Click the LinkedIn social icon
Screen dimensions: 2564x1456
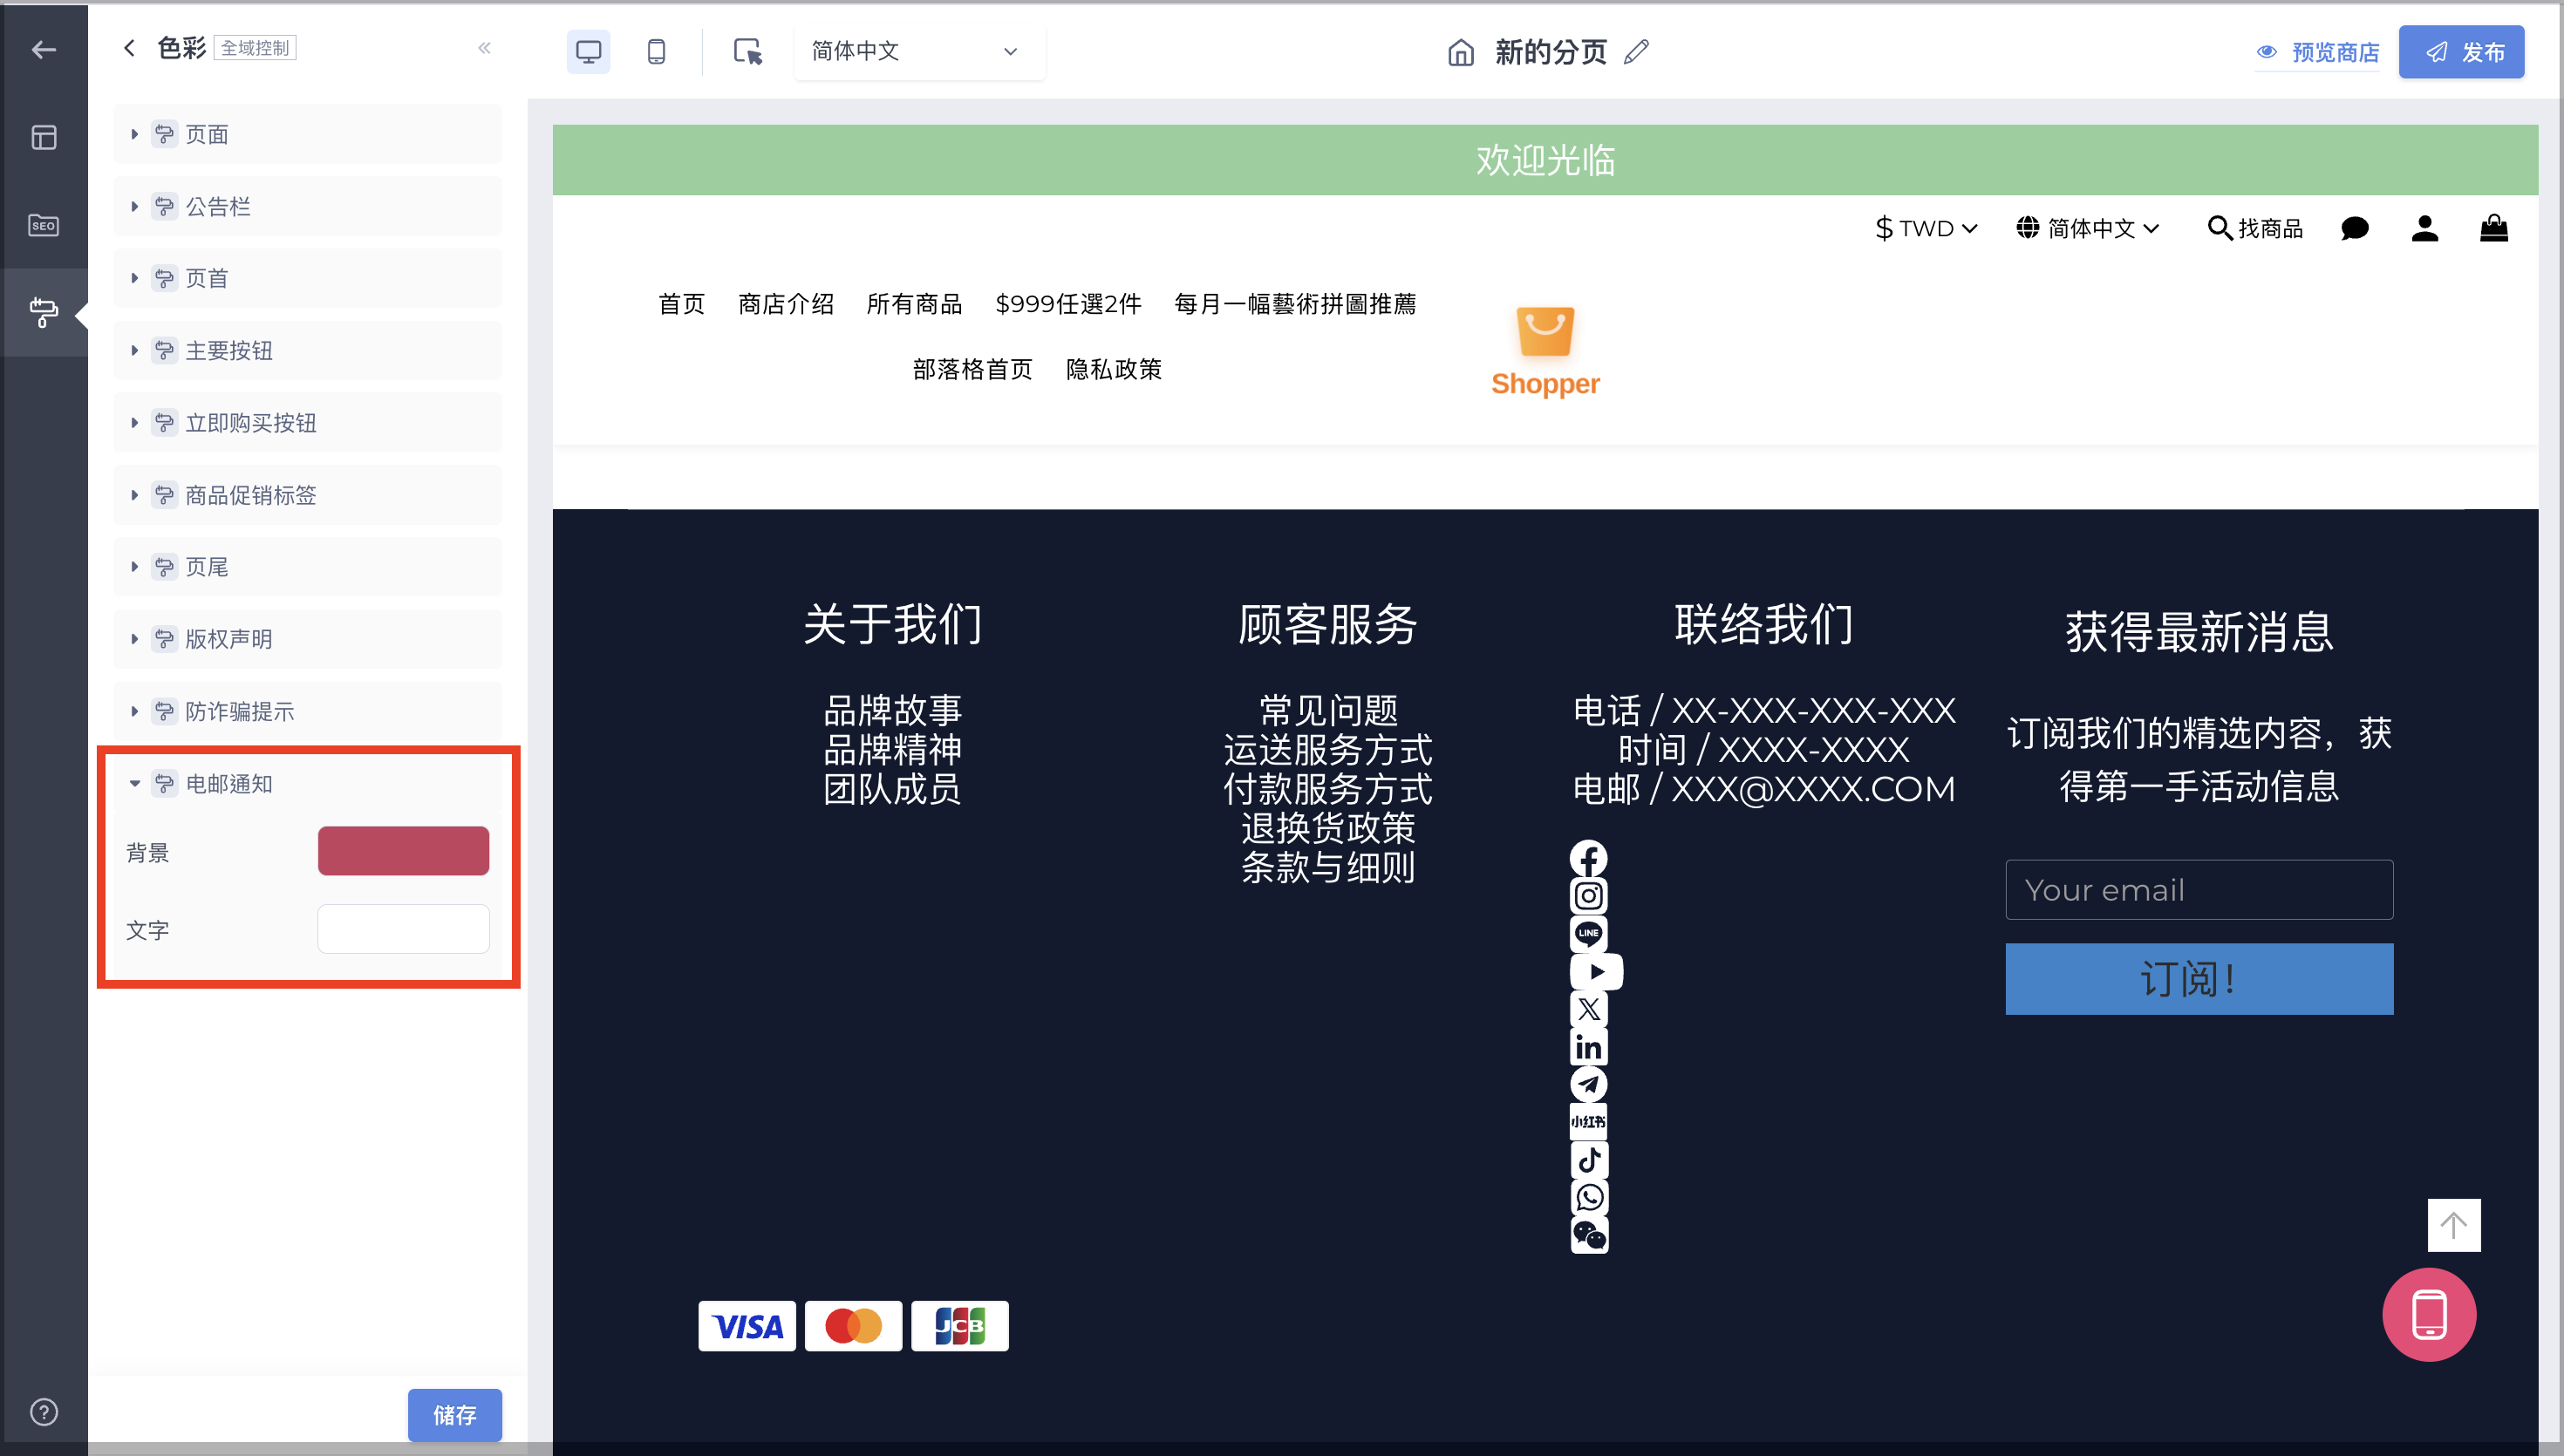point(1588,1047)
